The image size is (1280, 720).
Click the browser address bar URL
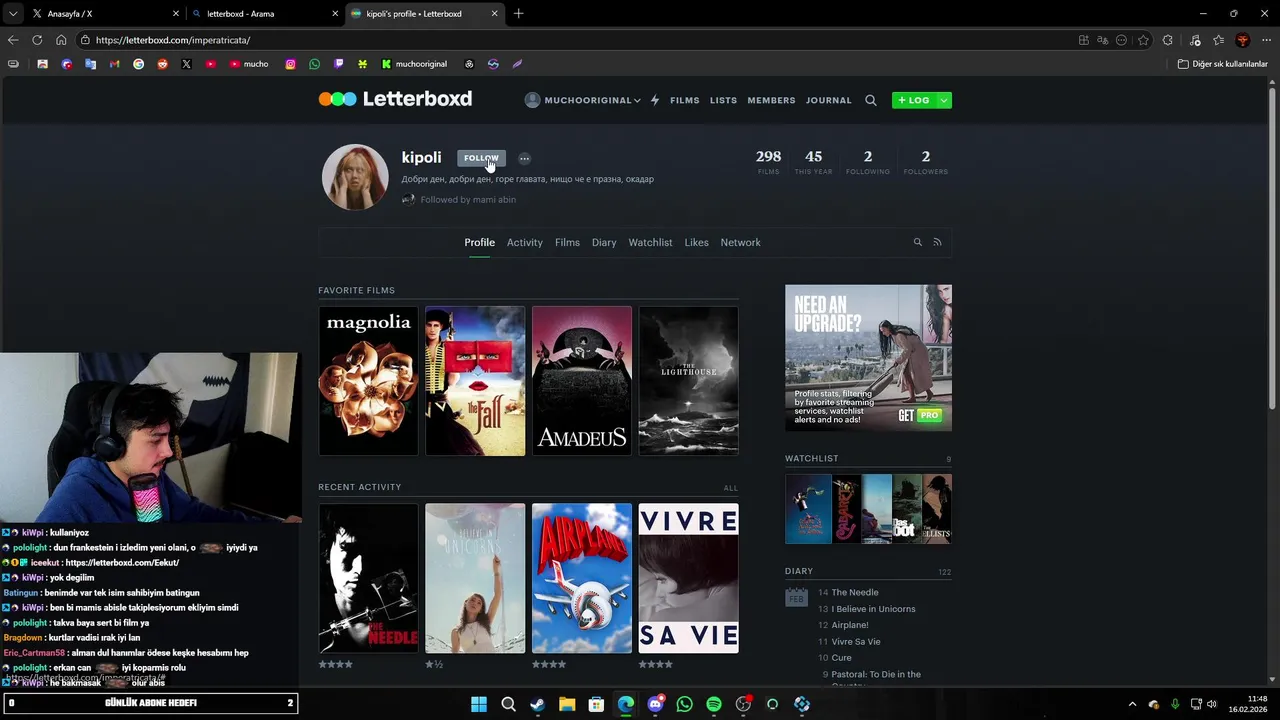click(173, 40)
